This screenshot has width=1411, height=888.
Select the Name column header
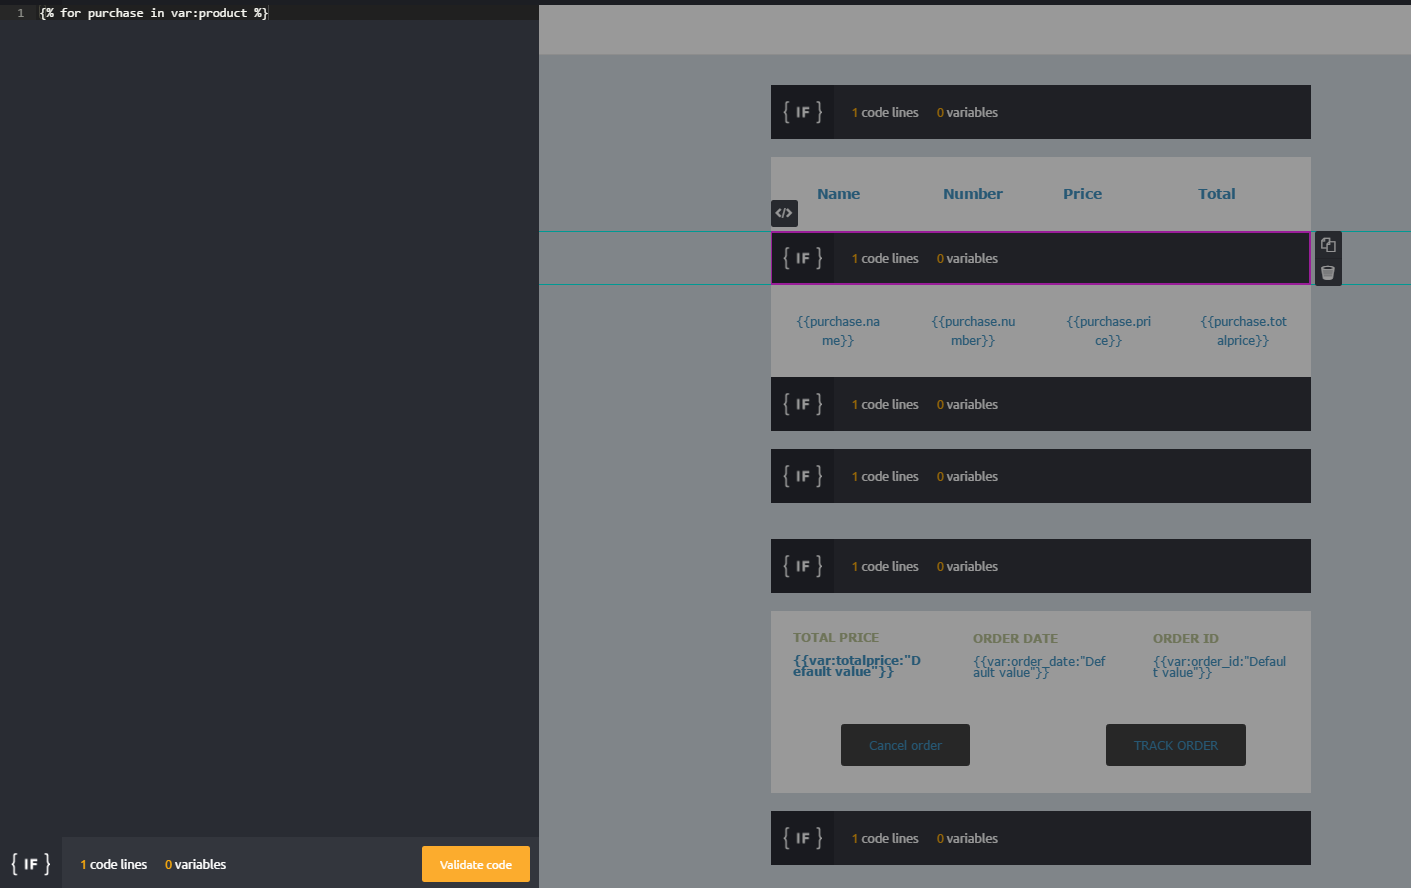tap(838, 194)
